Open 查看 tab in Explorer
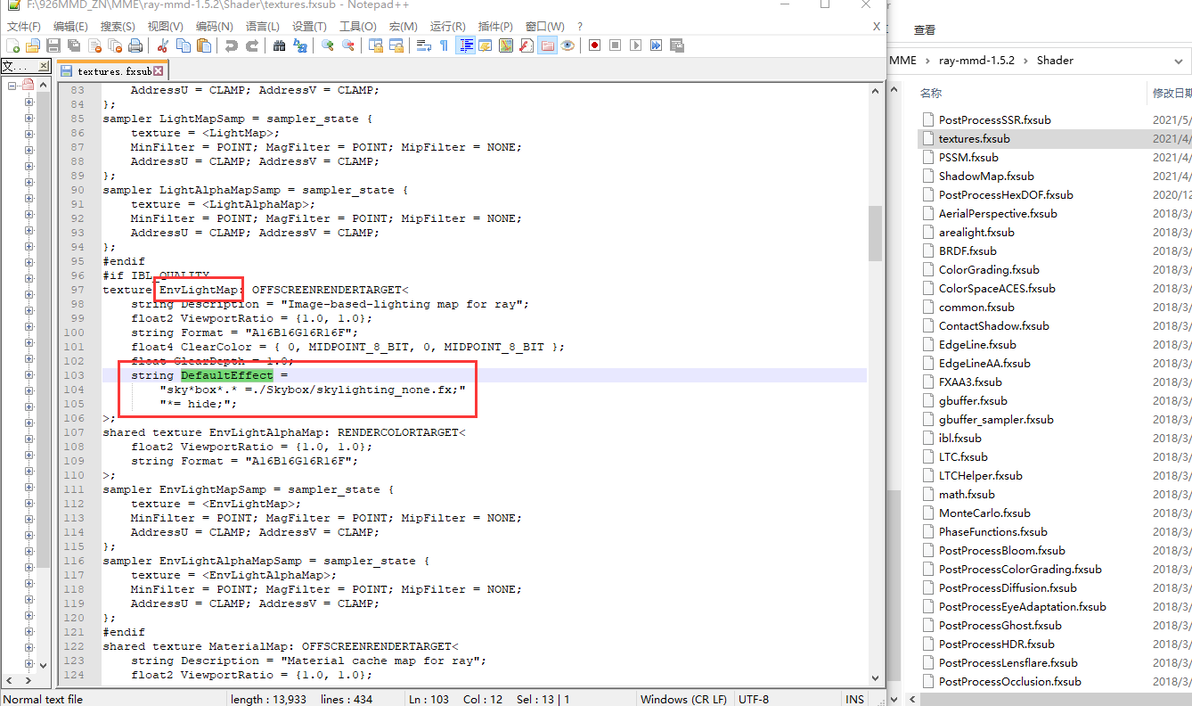This screenshot has width=1192, height=706. [924, 30]
